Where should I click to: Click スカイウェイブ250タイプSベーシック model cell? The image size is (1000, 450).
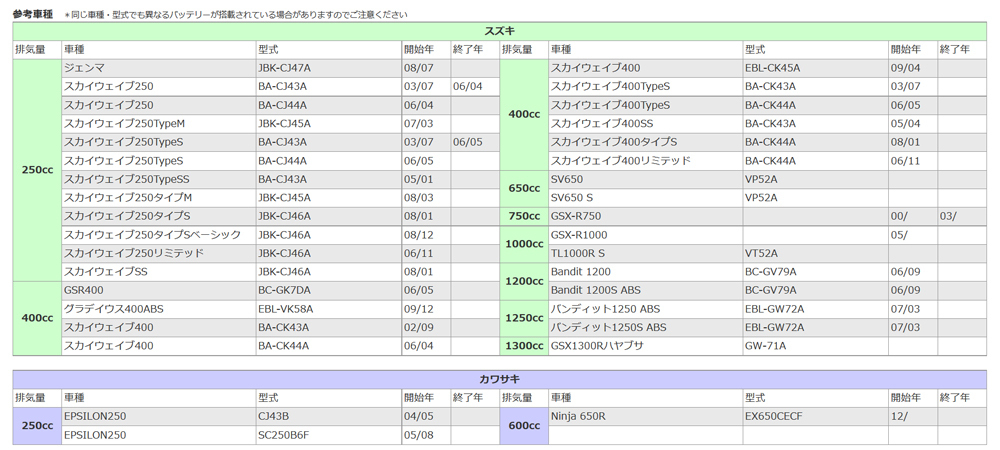pos(159,235)
